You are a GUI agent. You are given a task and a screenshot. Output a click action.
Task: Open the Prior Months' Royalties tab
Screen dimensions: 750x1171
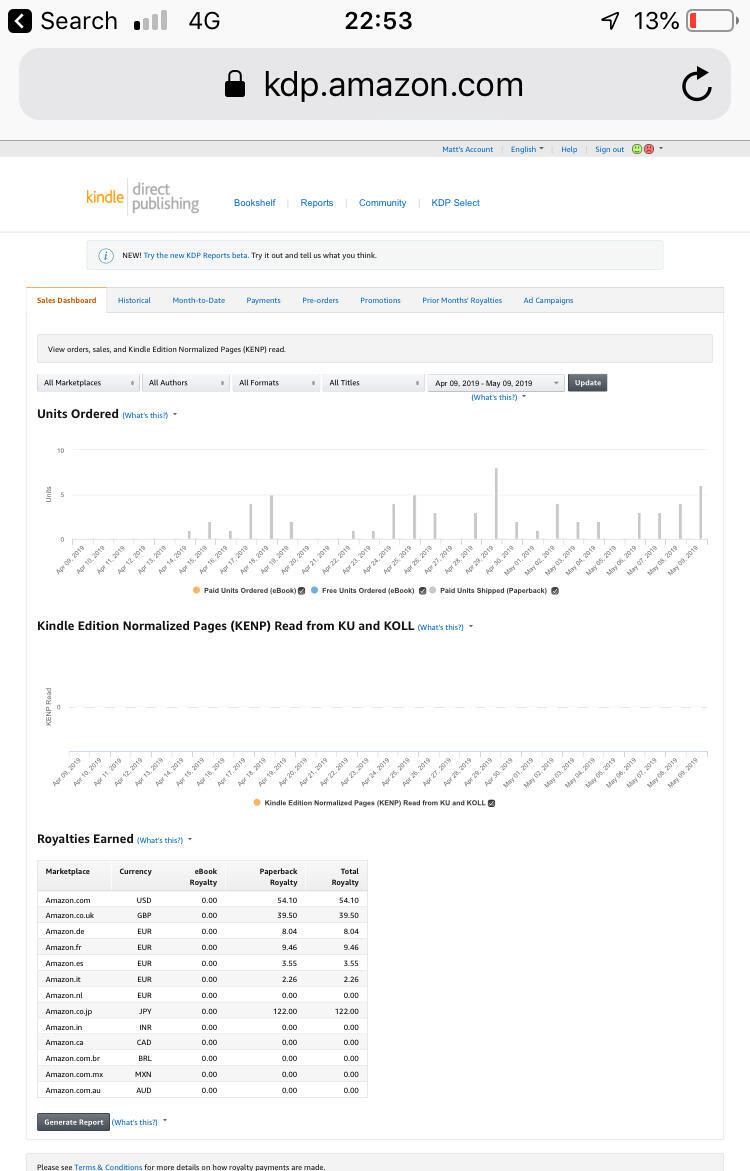(461, 300)
